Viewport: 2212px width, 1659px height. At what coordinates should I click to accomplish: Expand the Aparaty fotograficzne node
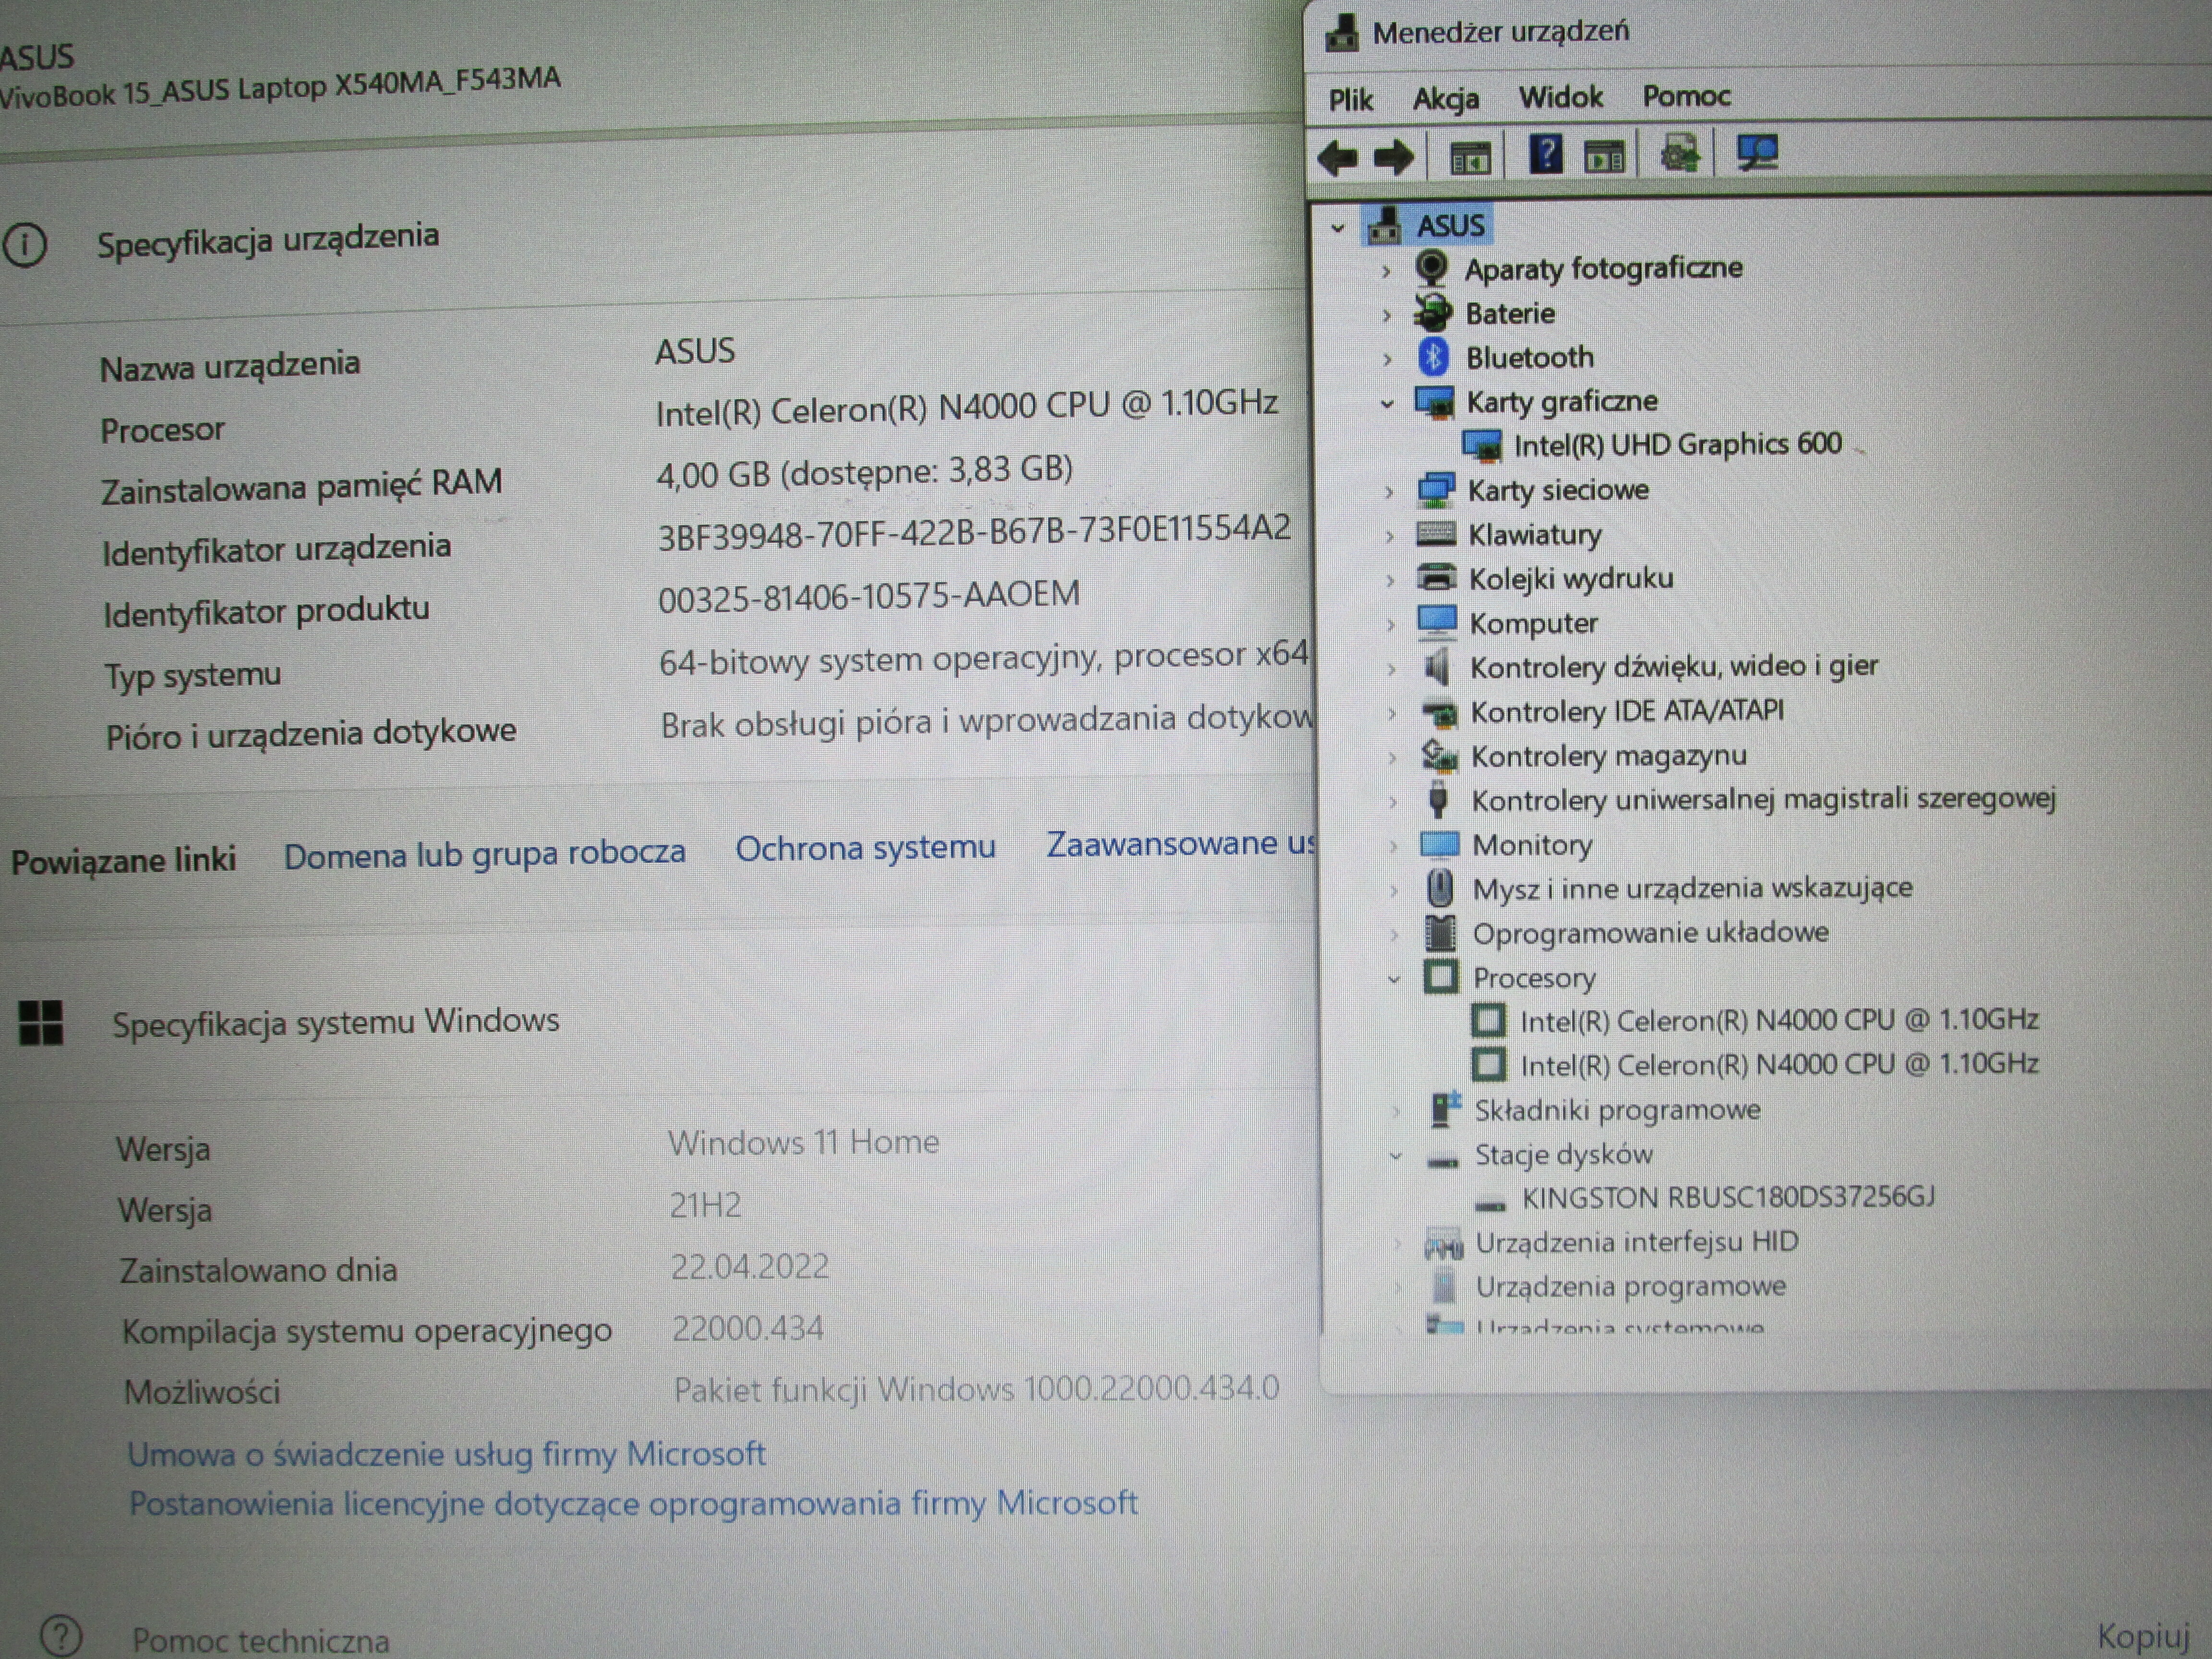[1386, 271]
